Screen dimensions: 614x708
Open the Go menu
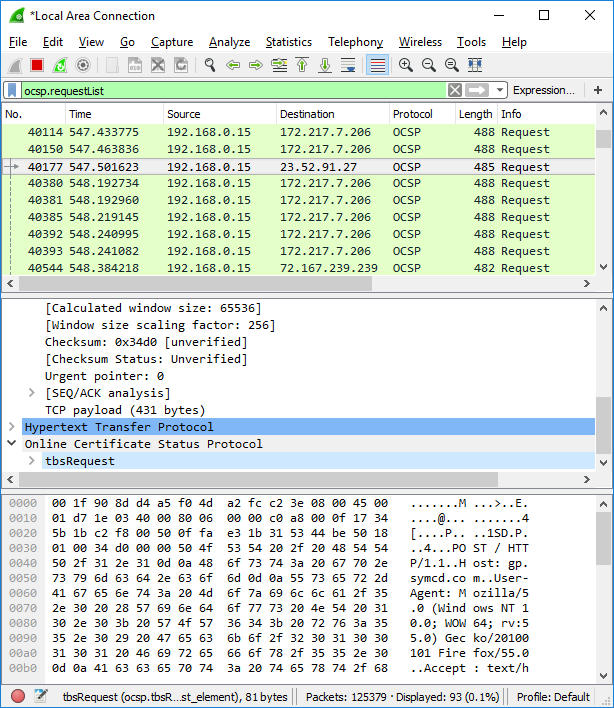click(127, 42)
